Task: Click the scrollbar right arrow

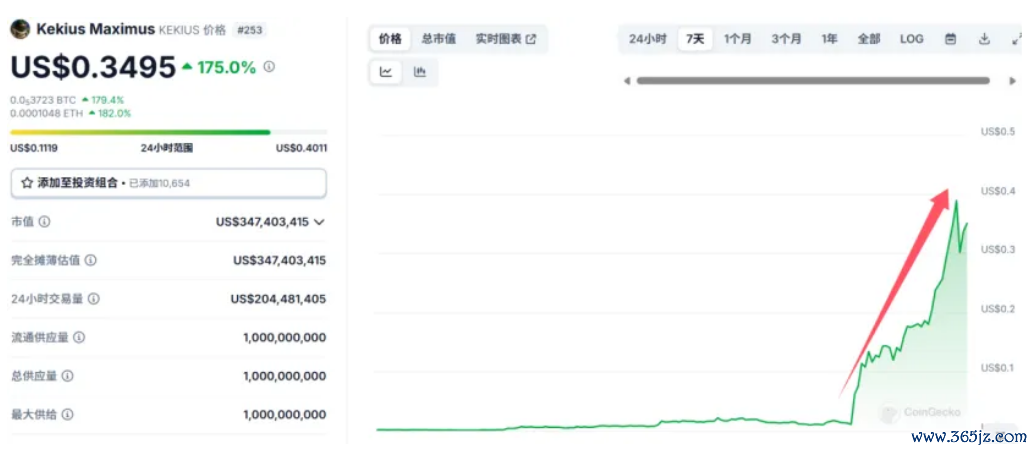Action: [x=1012, y=81]
